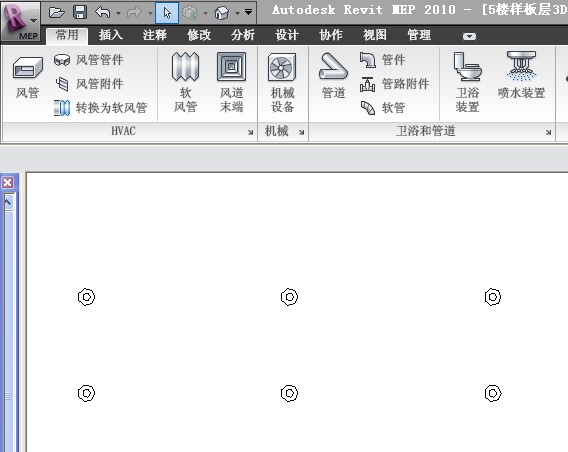Switch to the 插入 ribbon tab
Screen dimensions: 568x452
111,35
